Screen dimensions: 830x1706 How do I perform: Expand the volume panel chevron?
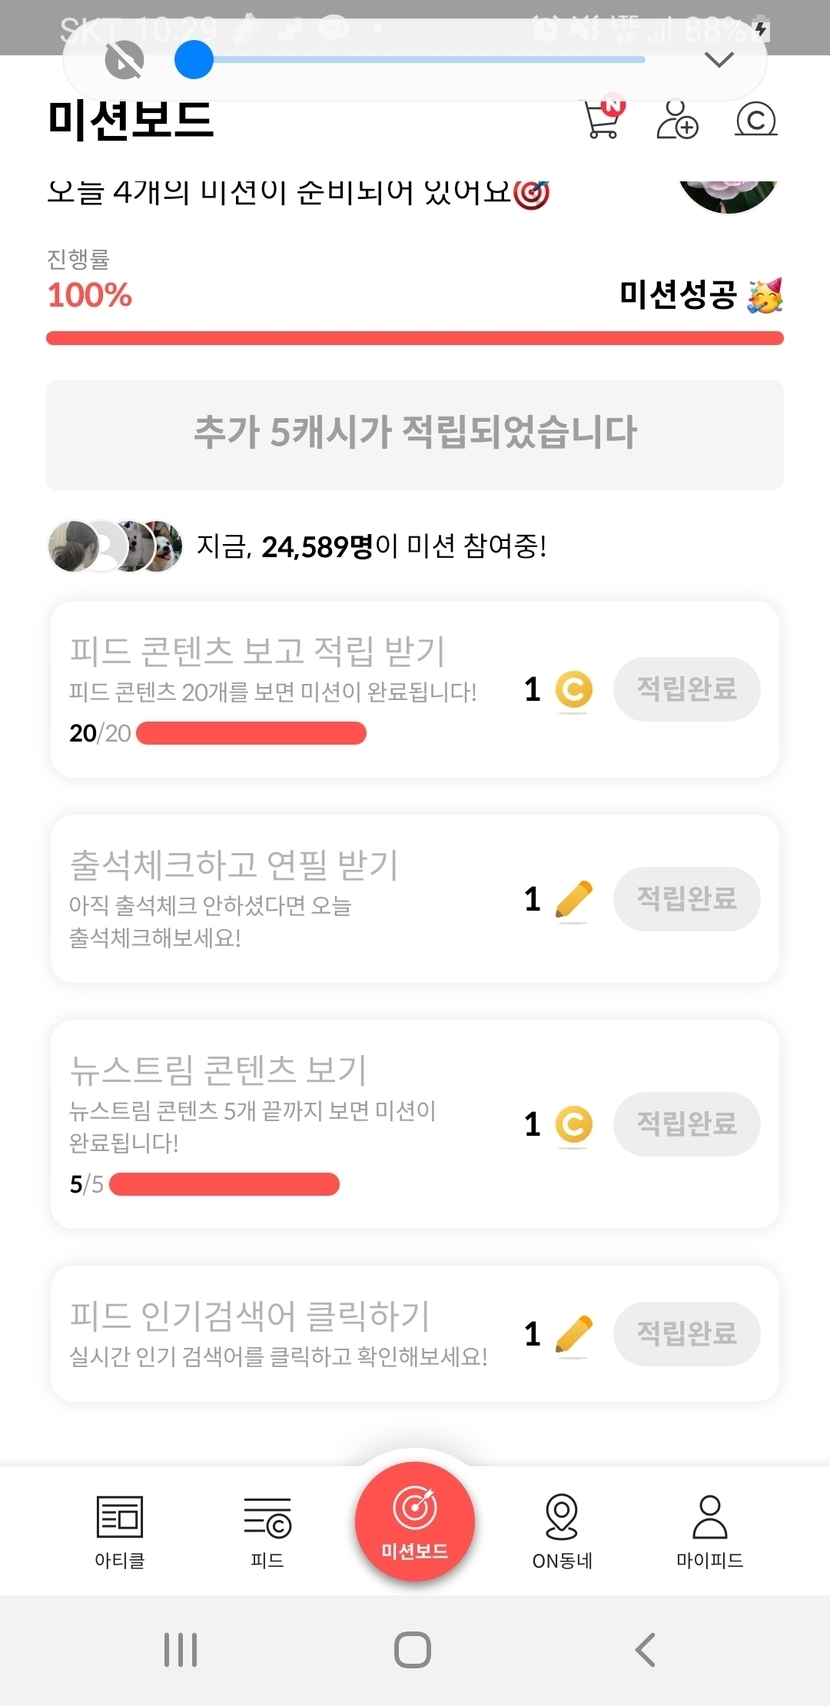click(x=719, y=60)
